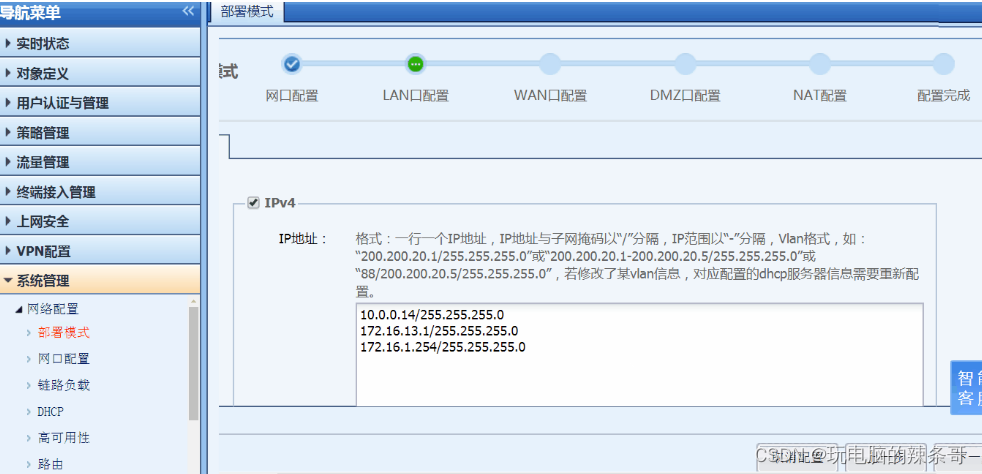Viewport: 982px width, 474px height.
Task: Click the LAN口配置 step label
Action: click(x=415, y=96)
